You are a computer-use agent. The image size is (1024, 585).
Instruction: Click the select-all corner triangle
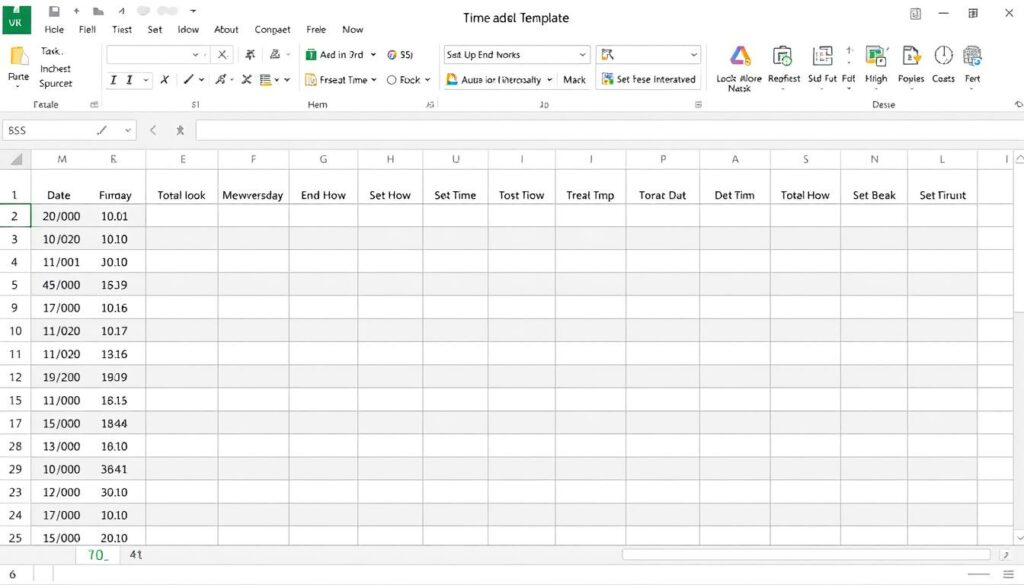tap(16, 159)
